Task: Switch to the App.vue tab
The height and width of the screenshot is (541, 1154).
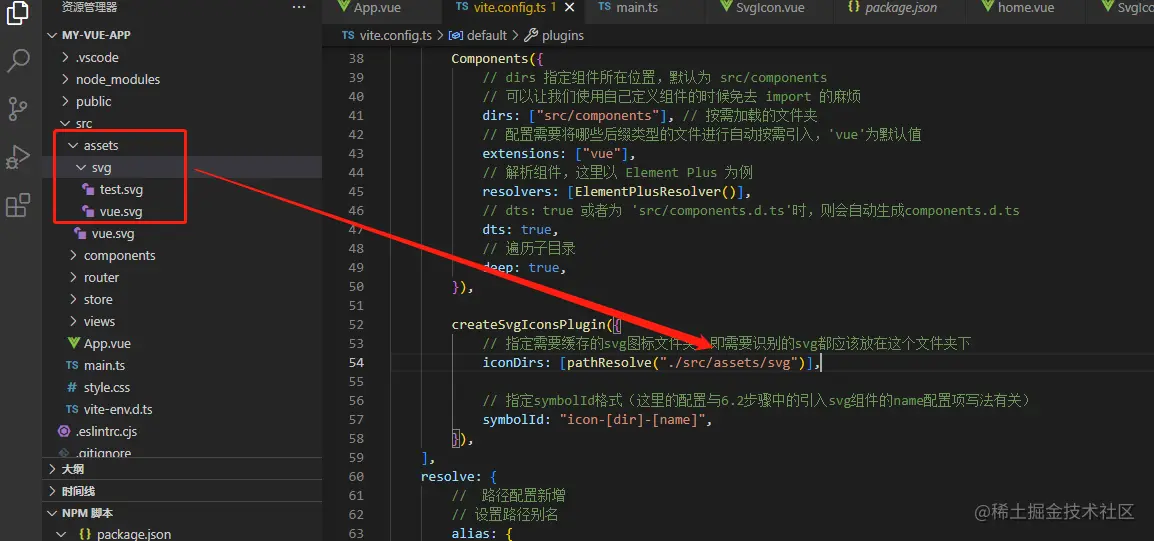Action: 369,7
